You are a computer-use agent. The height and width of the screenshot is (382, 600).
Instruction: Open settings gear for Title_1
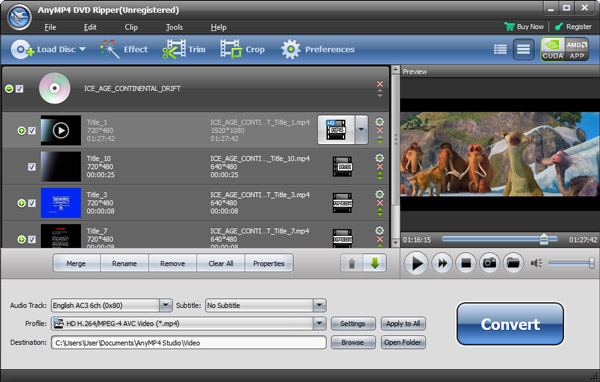coord(380,122)
